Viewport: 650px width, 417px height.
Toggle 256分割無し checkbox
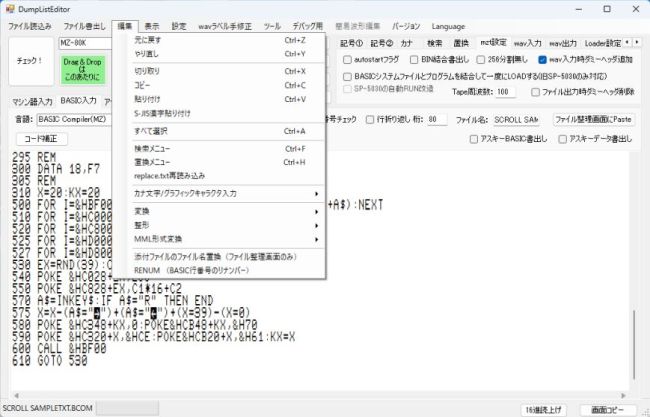[x=480, y=60]
